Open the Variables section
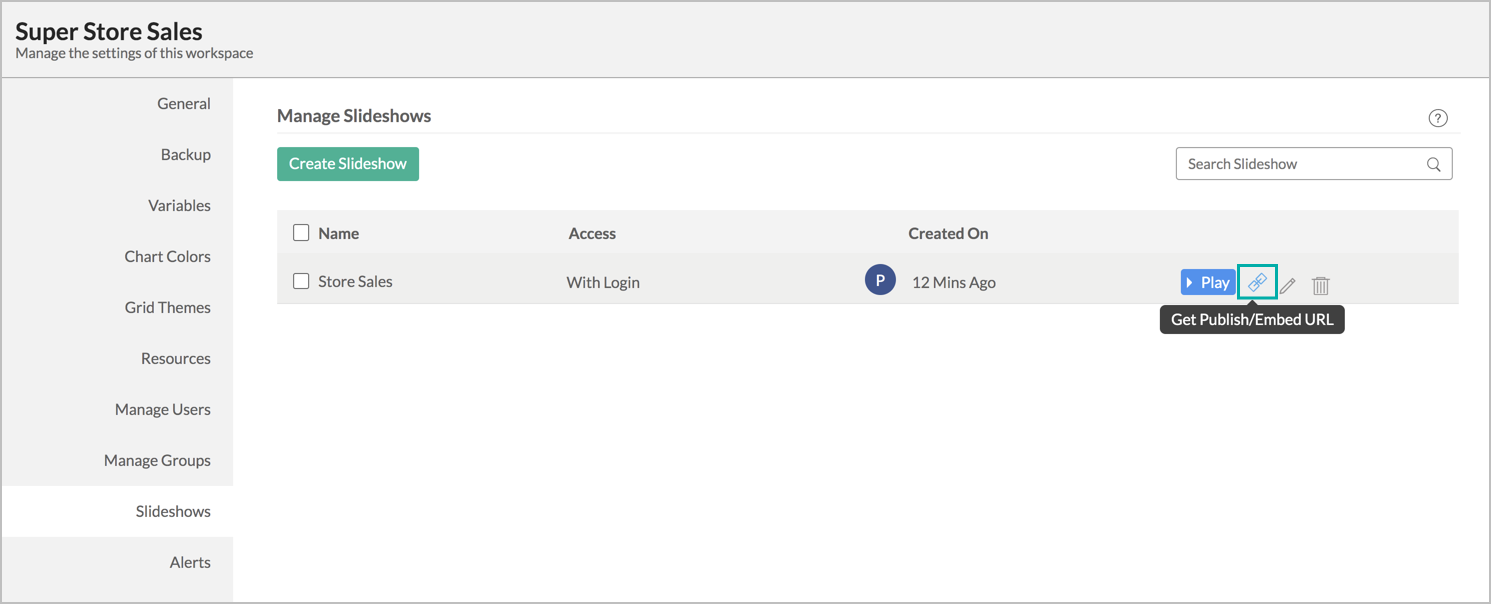The image size is (1491, 604). coord(179,206)
